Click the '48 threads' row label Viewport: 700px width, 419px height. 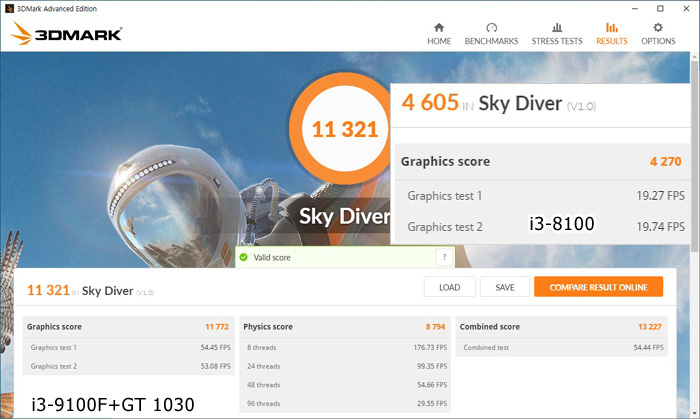pos(263,385)
